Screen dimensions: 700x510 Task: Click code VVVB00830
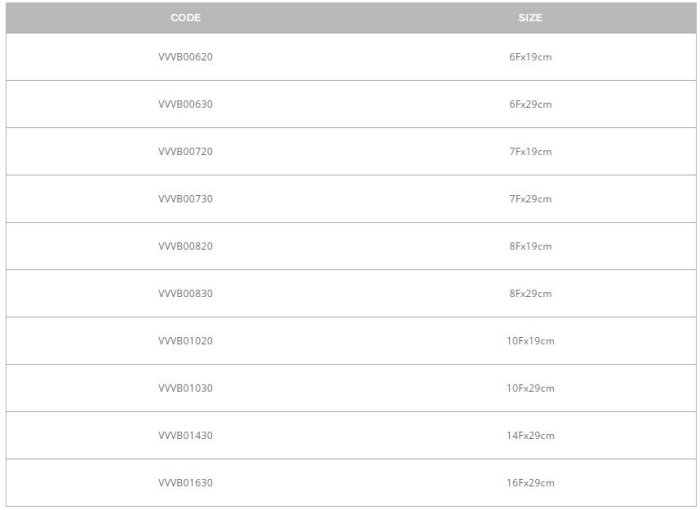point(186,294)
